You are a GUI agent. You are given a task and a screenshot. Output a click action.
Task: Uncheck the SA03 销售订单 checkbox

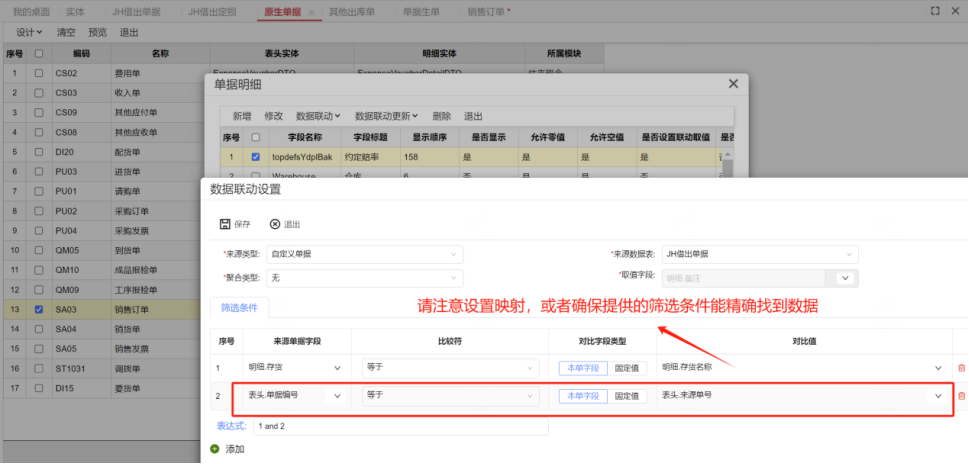coord(39,310)
